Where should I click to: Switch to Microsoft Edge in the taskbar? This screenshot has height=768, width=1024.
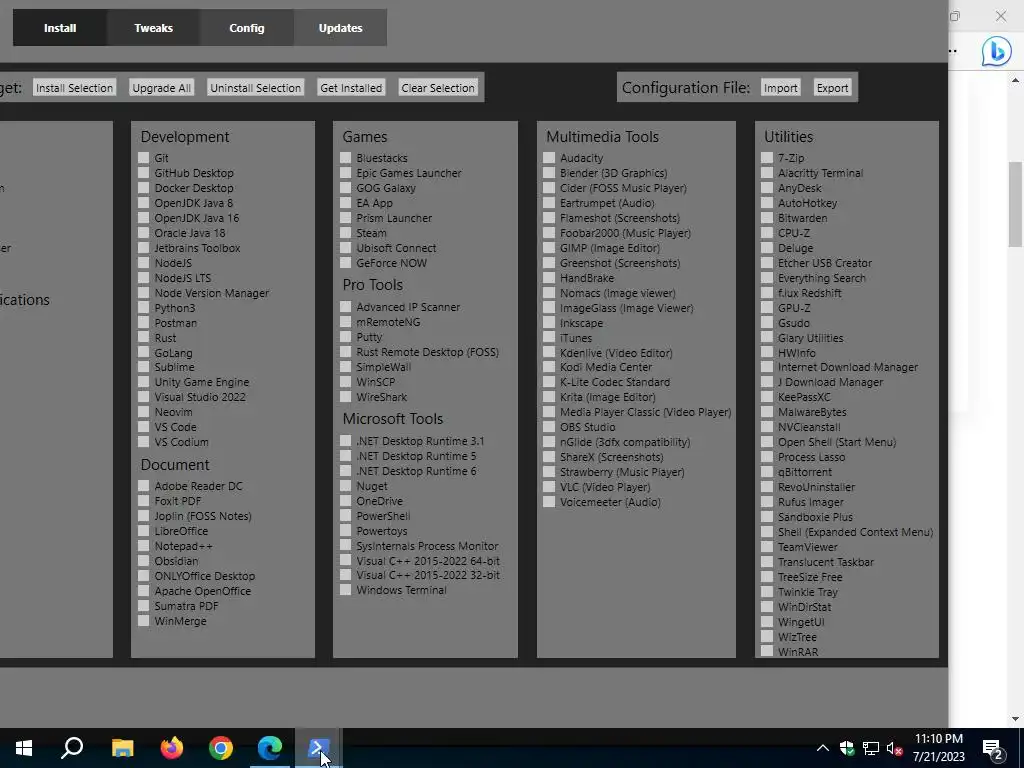point(270,748)
